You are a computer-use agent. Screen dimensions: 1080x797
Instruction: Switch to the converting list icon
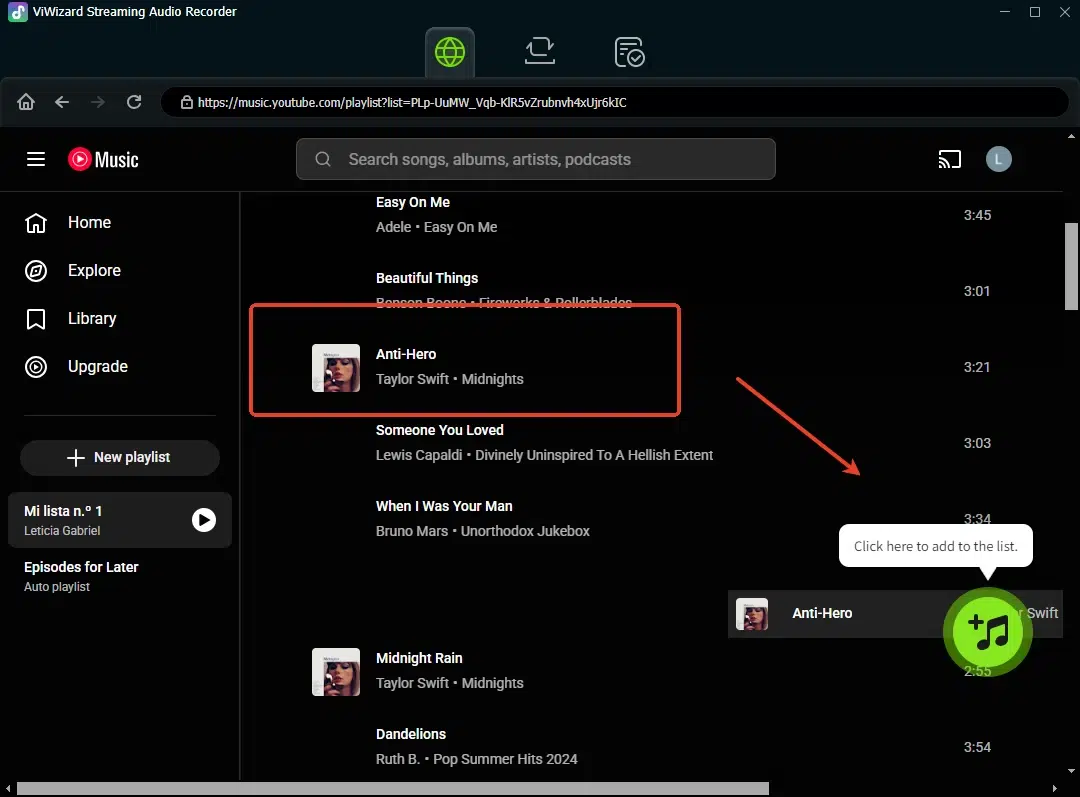click(x=539, y=52)
